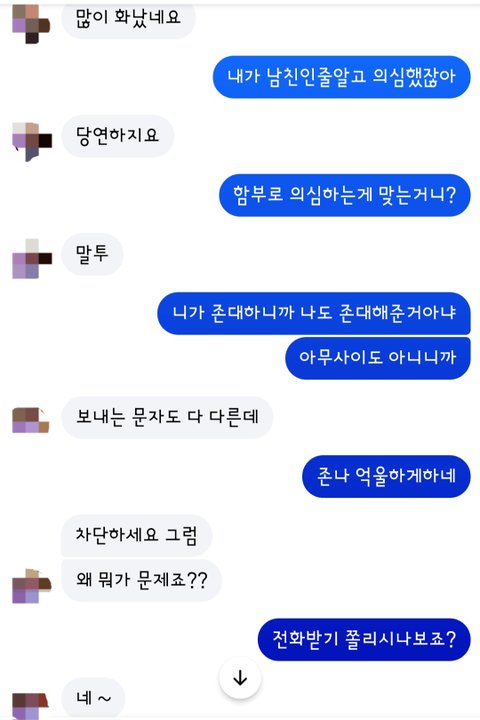Image resolution: width=480 pixels, height=720 pixels.
Task: Select sent bubble '아무사이도 아니니까'
Action: tap(378, 358)
